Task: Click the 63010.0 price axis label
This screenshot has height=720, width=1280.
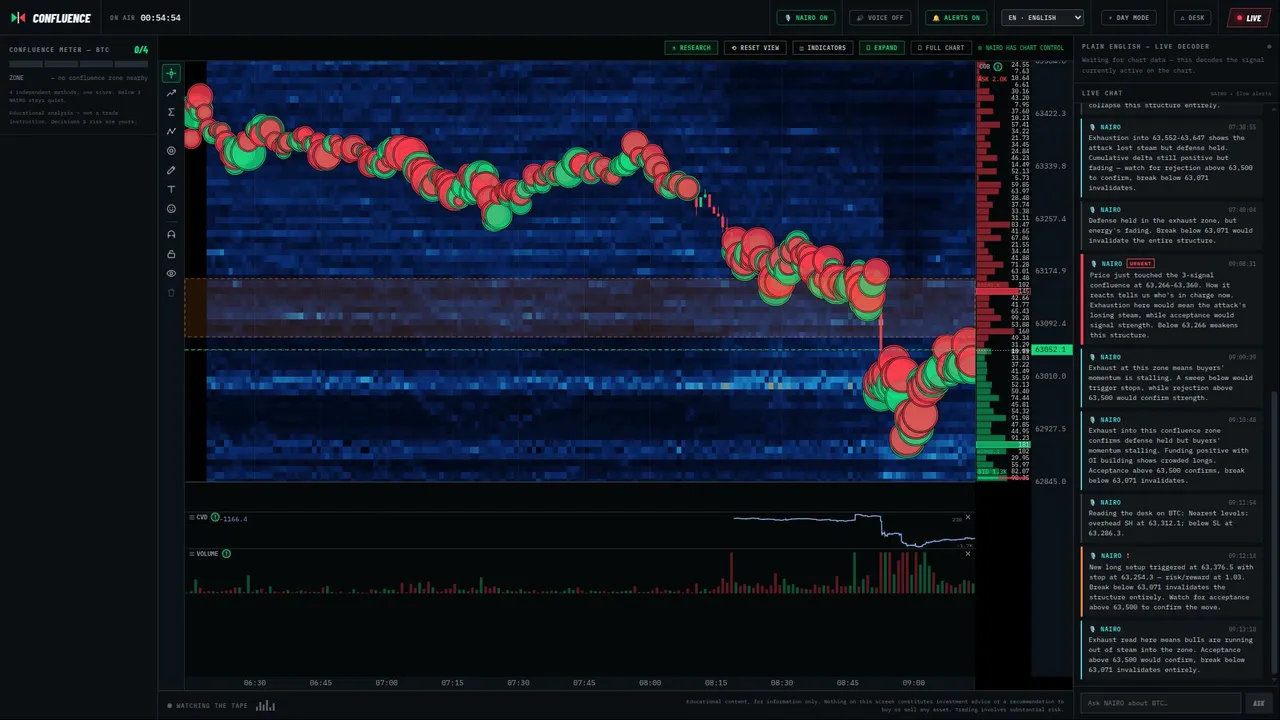Action: (x=1050, y=376)
